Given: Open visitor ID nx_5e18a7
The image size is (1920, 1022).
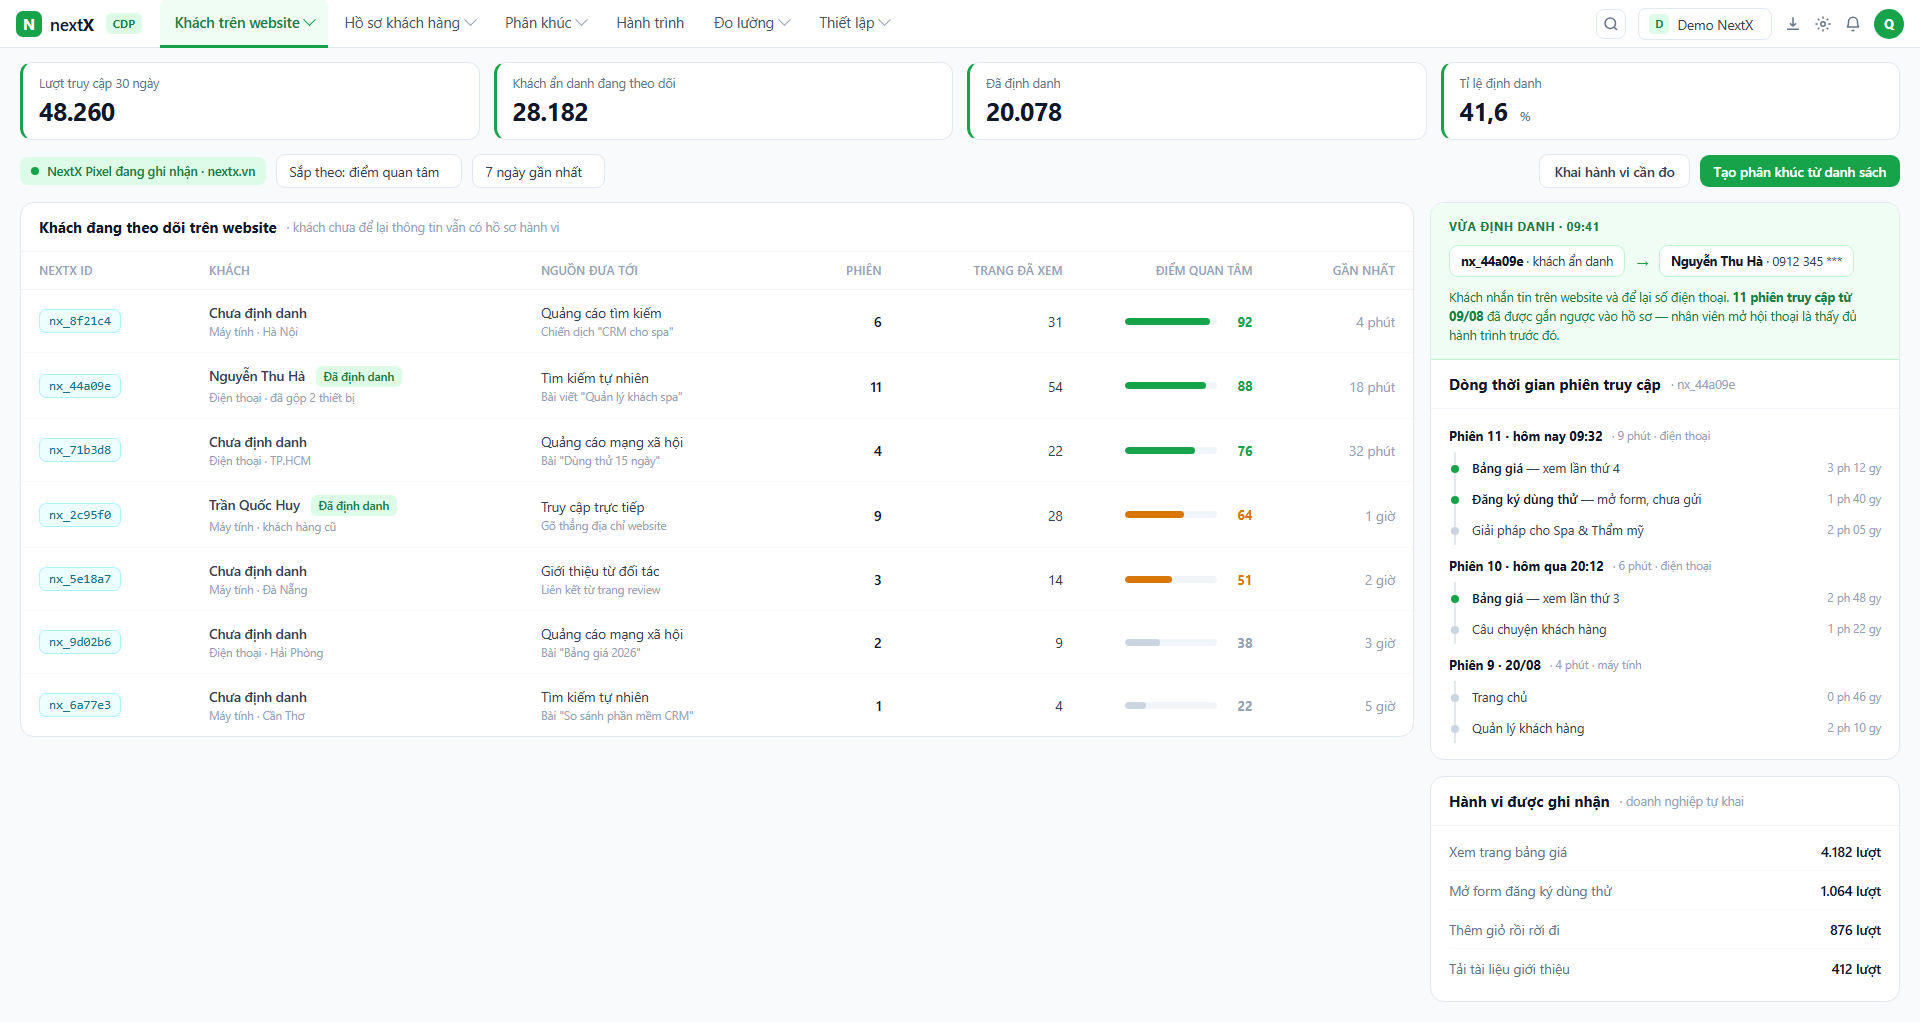Looking at the screenshot, I should 80,579.
